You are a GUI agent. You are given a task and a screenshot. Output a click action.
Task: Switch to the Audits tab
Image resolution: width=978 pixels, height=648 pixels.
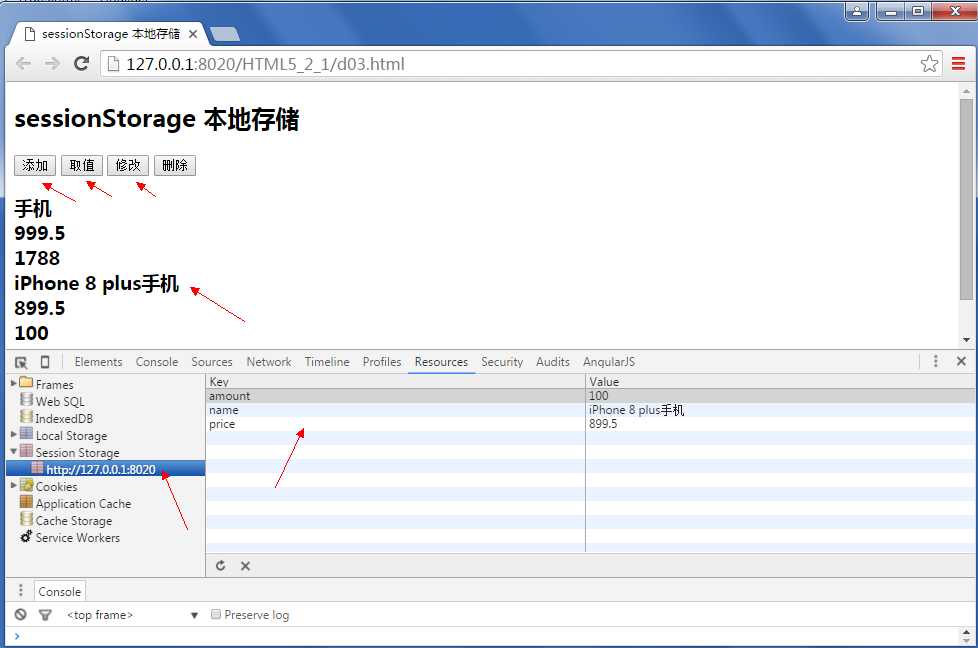click(553, 362)
